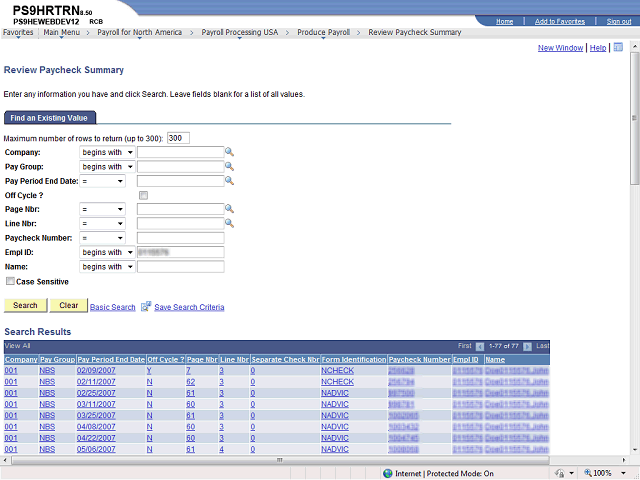This screenshot has height=480, width=640.
Task: Open Pay Period End Date lookup icon
Action: tap(229, 181)
